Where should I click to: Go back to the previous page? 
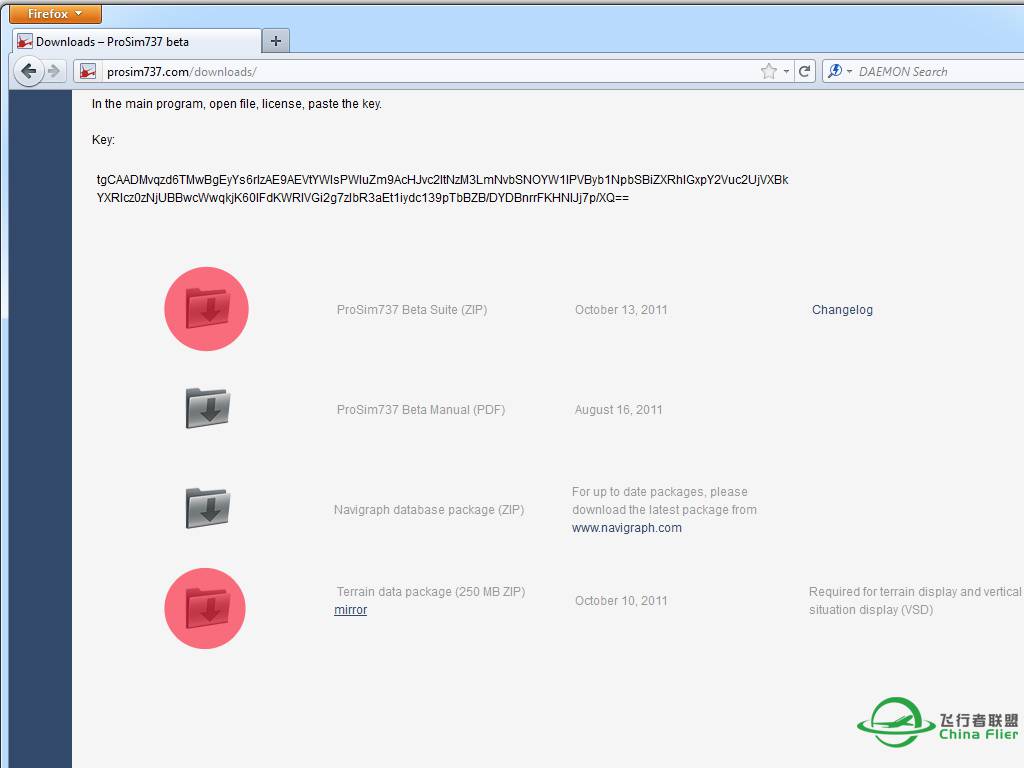click(x=28, y=71)
